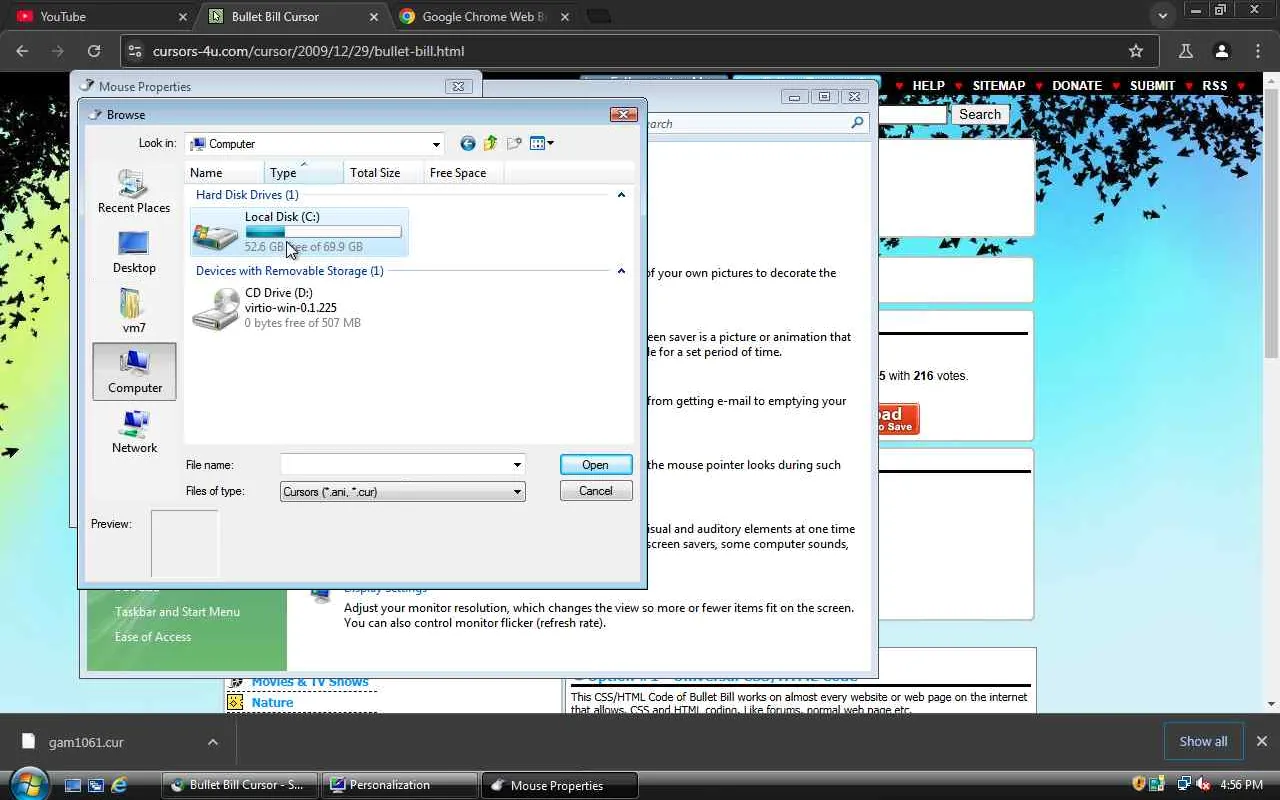Launch Internet Explorer from Quick Launch
1280x800 pixels.
(x=119, y=785)
